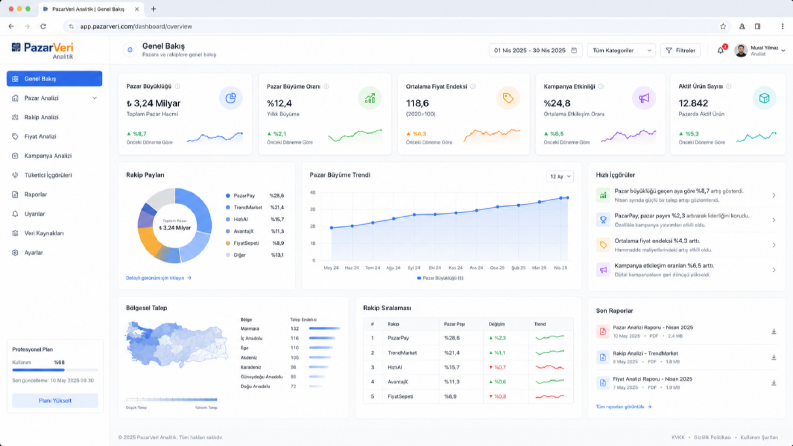Open the notifications bell
The height and width of the screenshot is (446, 793).
point(721,50)
